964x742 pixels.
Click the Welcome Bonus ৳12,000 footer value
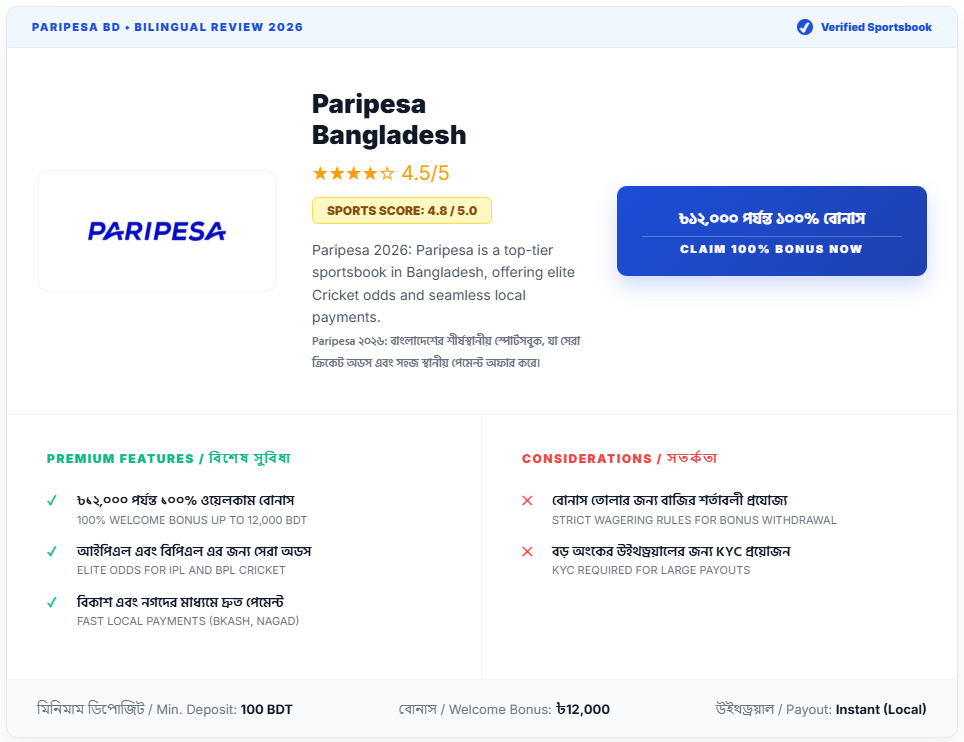[x=582, y=710]
